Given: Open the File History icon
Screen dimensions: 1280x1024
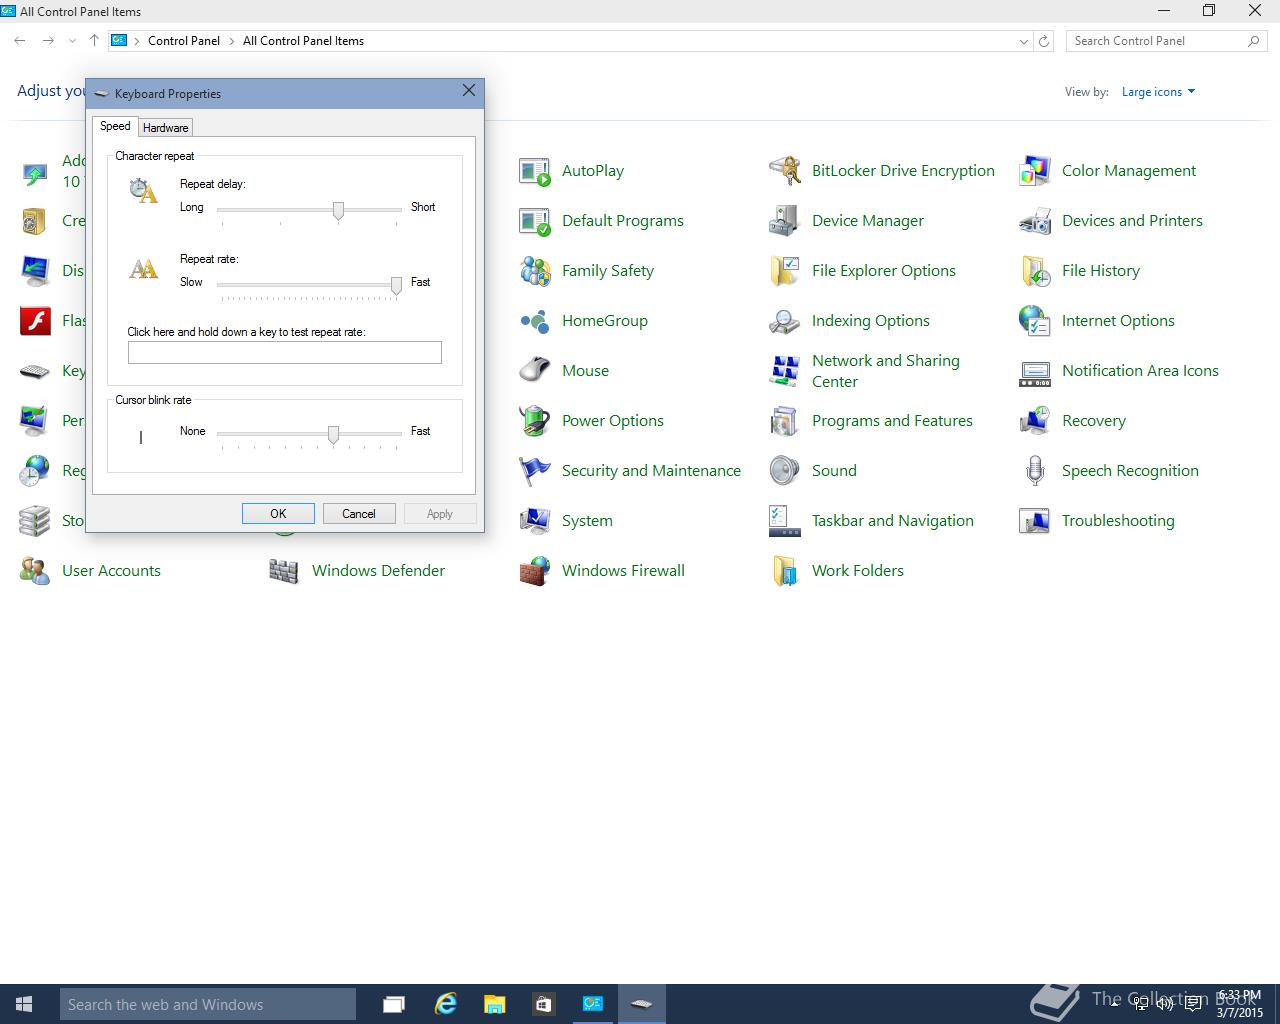Looking at the screenshot, I should [x=1035, y=271].
